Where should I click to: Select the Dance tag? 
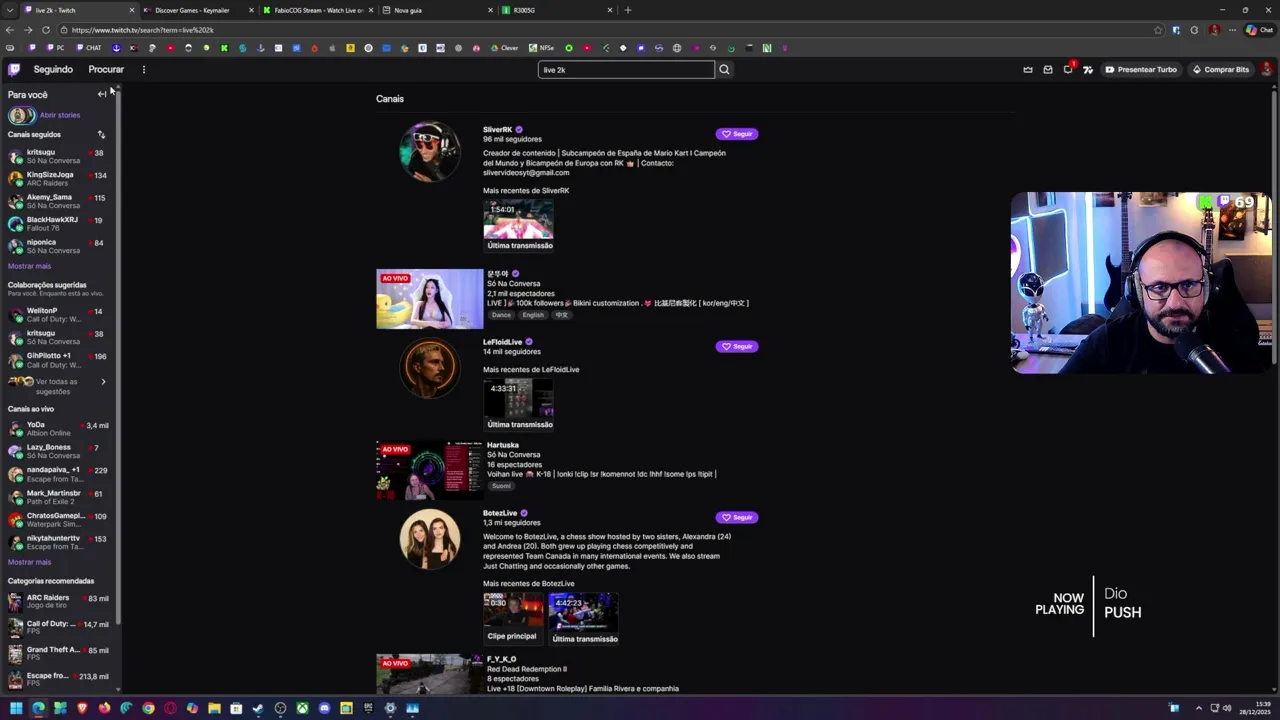pyautogui.click(x=501, y=315)
